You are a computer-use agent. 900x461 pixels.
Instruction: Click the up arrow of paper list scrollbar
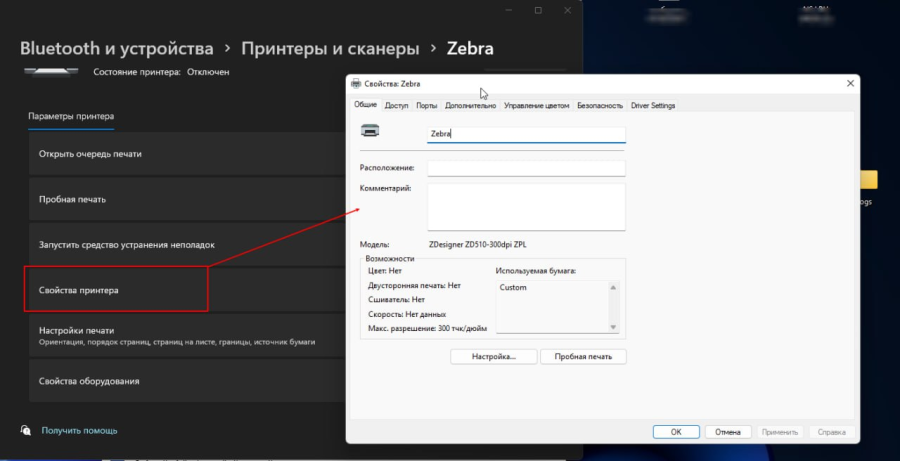[613, 288]
